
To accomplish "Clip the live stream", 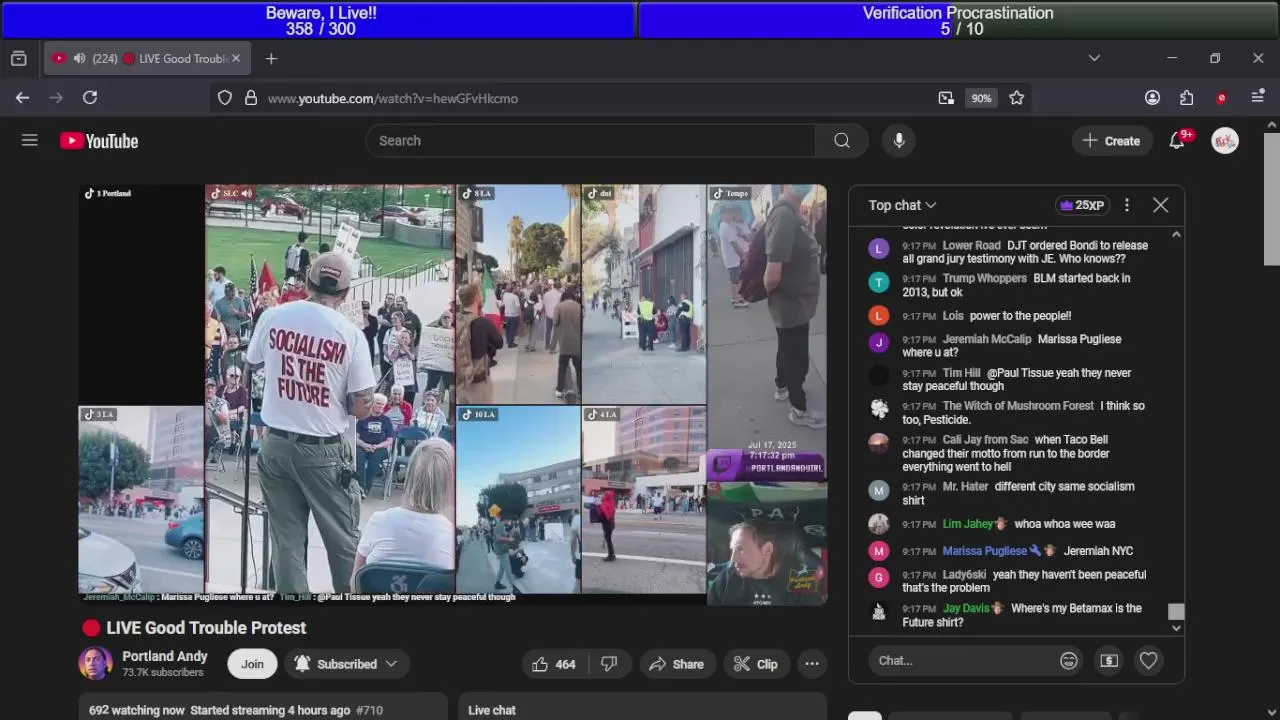I will coord(755,664).
